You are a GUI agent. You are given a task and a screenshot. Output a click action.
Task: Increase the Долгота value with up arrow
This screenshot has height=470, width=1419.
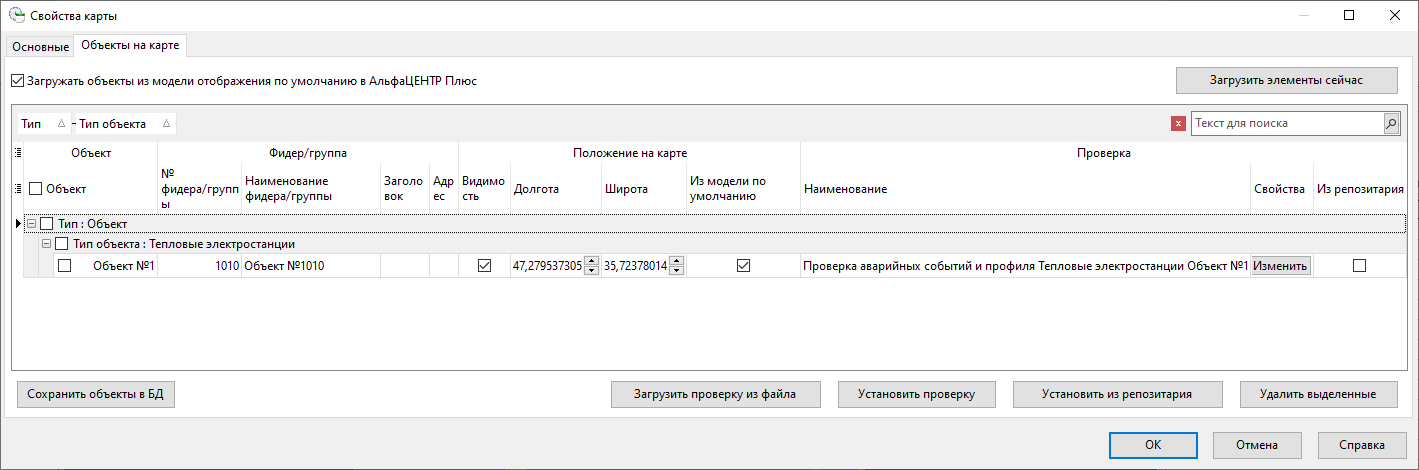[591, 261]
